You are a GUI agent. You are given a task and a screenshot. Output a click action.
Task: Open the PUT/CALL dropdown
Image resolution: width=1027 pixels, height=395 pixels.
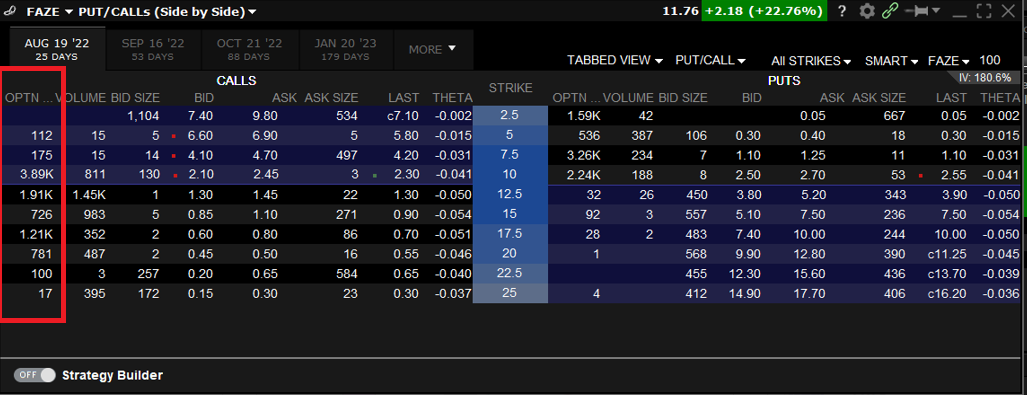coord(711,60)
